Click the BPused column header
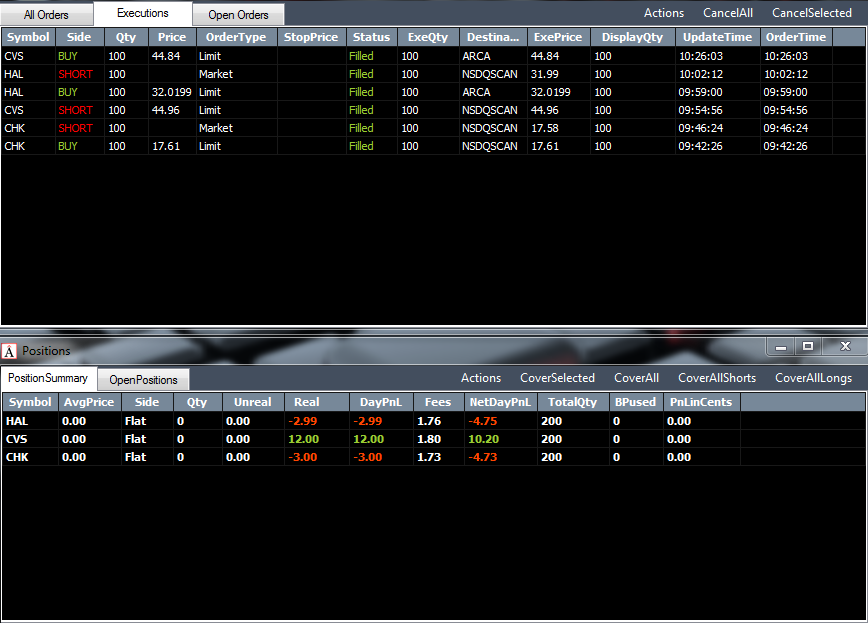The image size is (868, 623). pos(635,402)
